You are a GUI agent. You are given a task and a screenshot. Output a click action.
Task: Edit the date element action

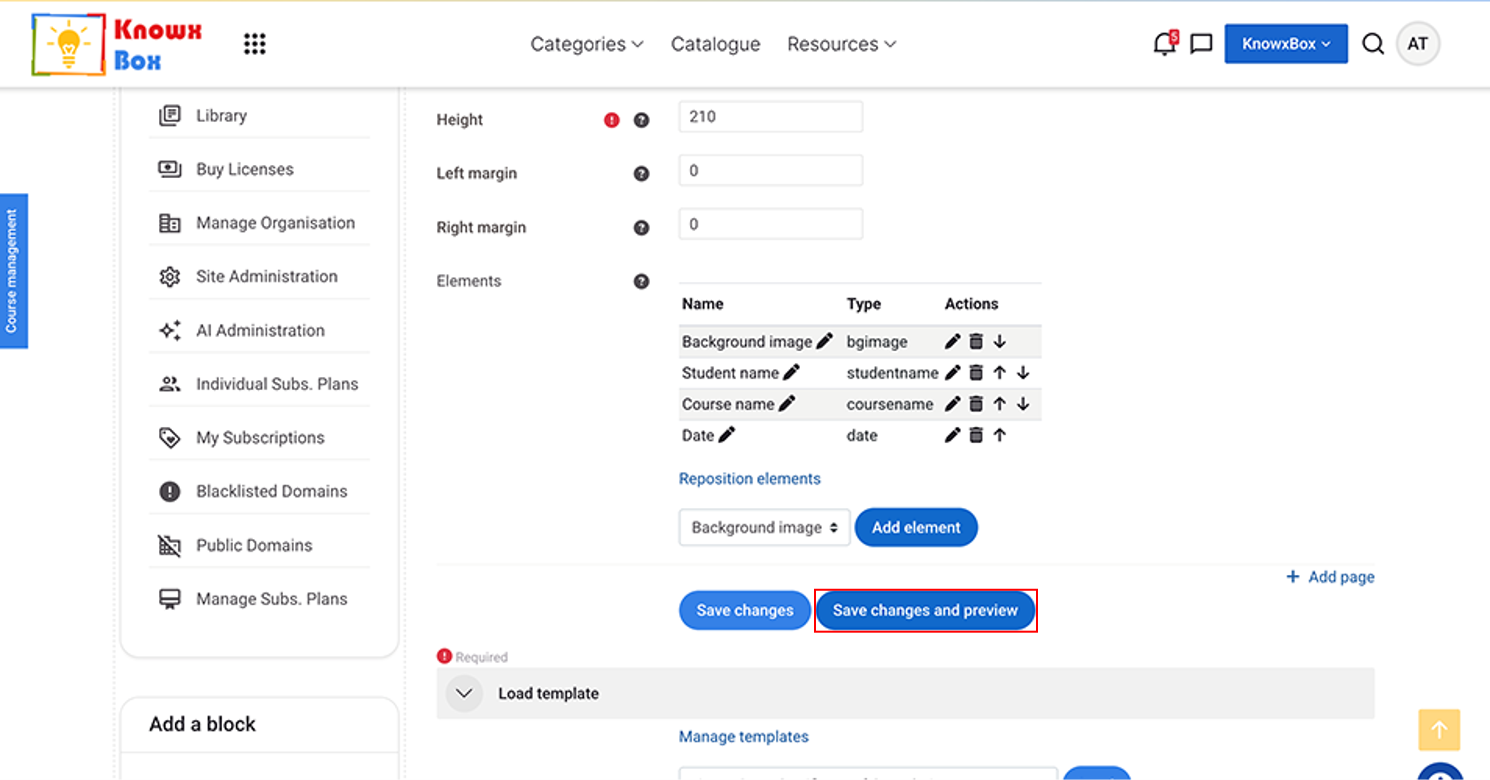(x=952, y=435)
